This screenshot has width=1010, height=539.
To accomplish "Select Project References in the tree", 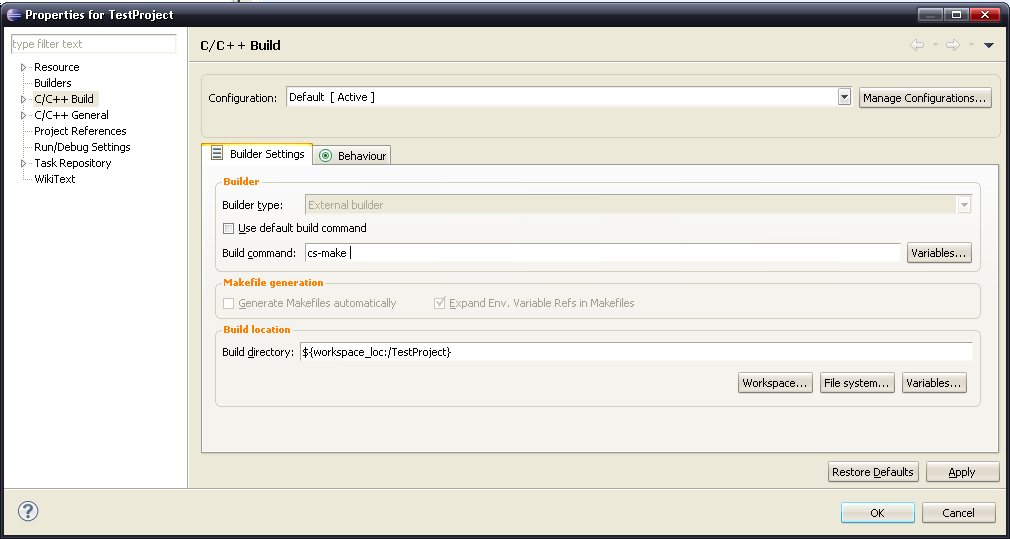I will click(x=80, y=131).
